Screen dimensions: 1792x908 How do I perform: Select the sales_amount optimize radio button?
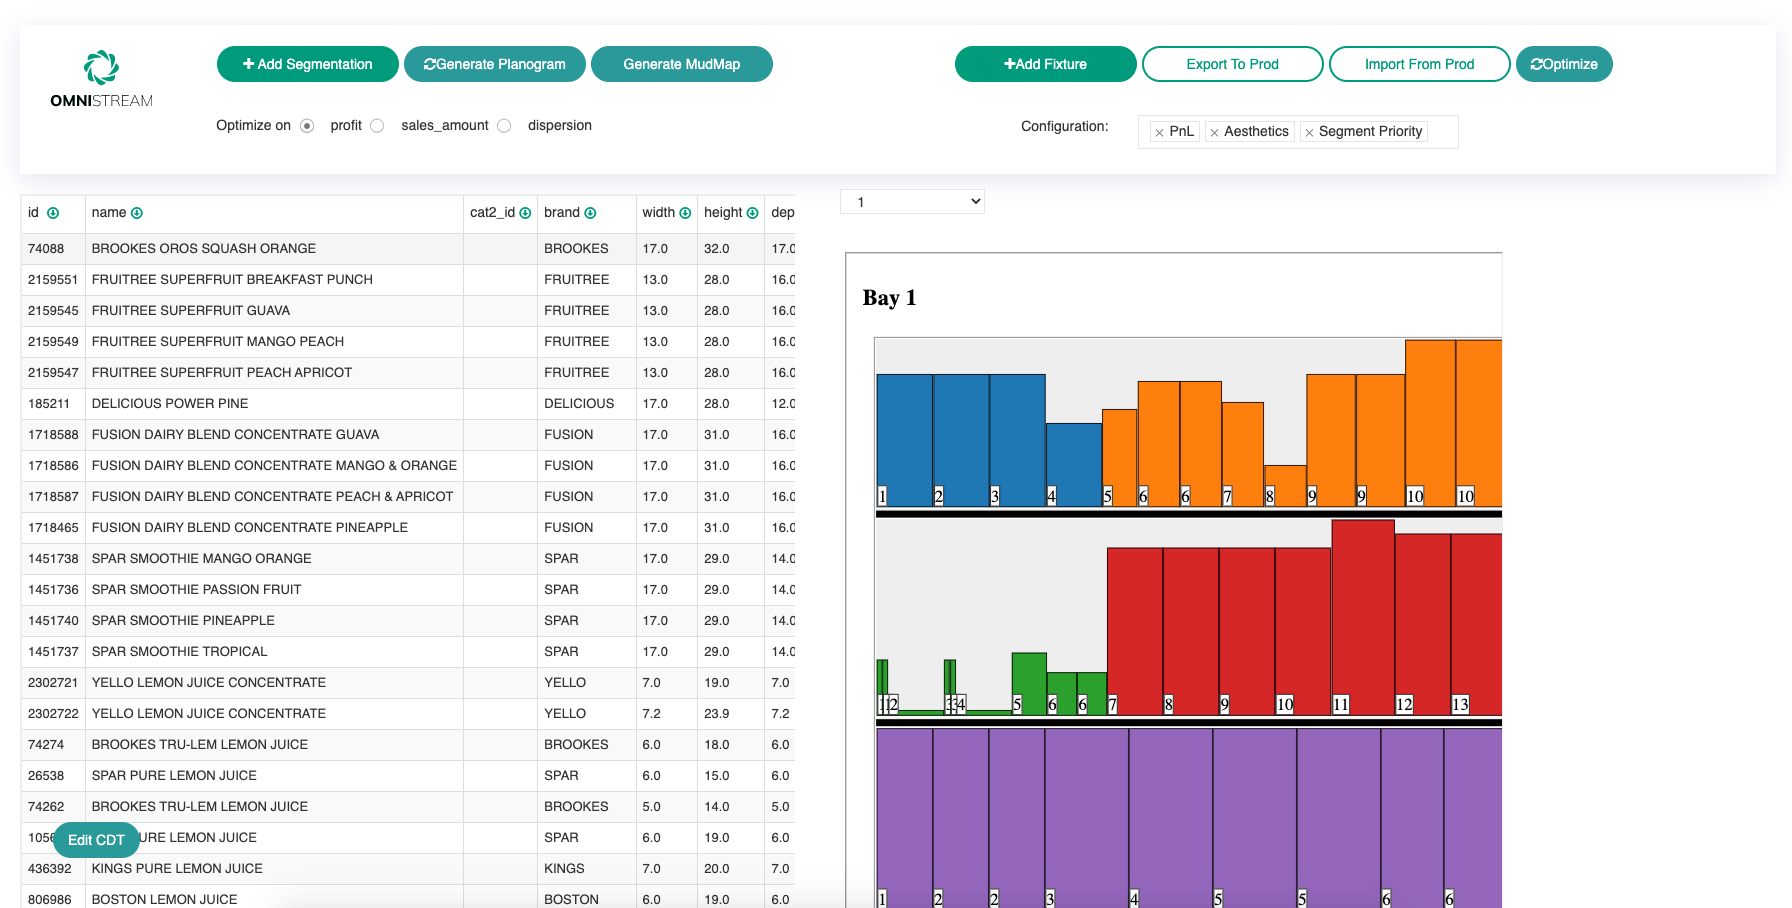(377, 126)
